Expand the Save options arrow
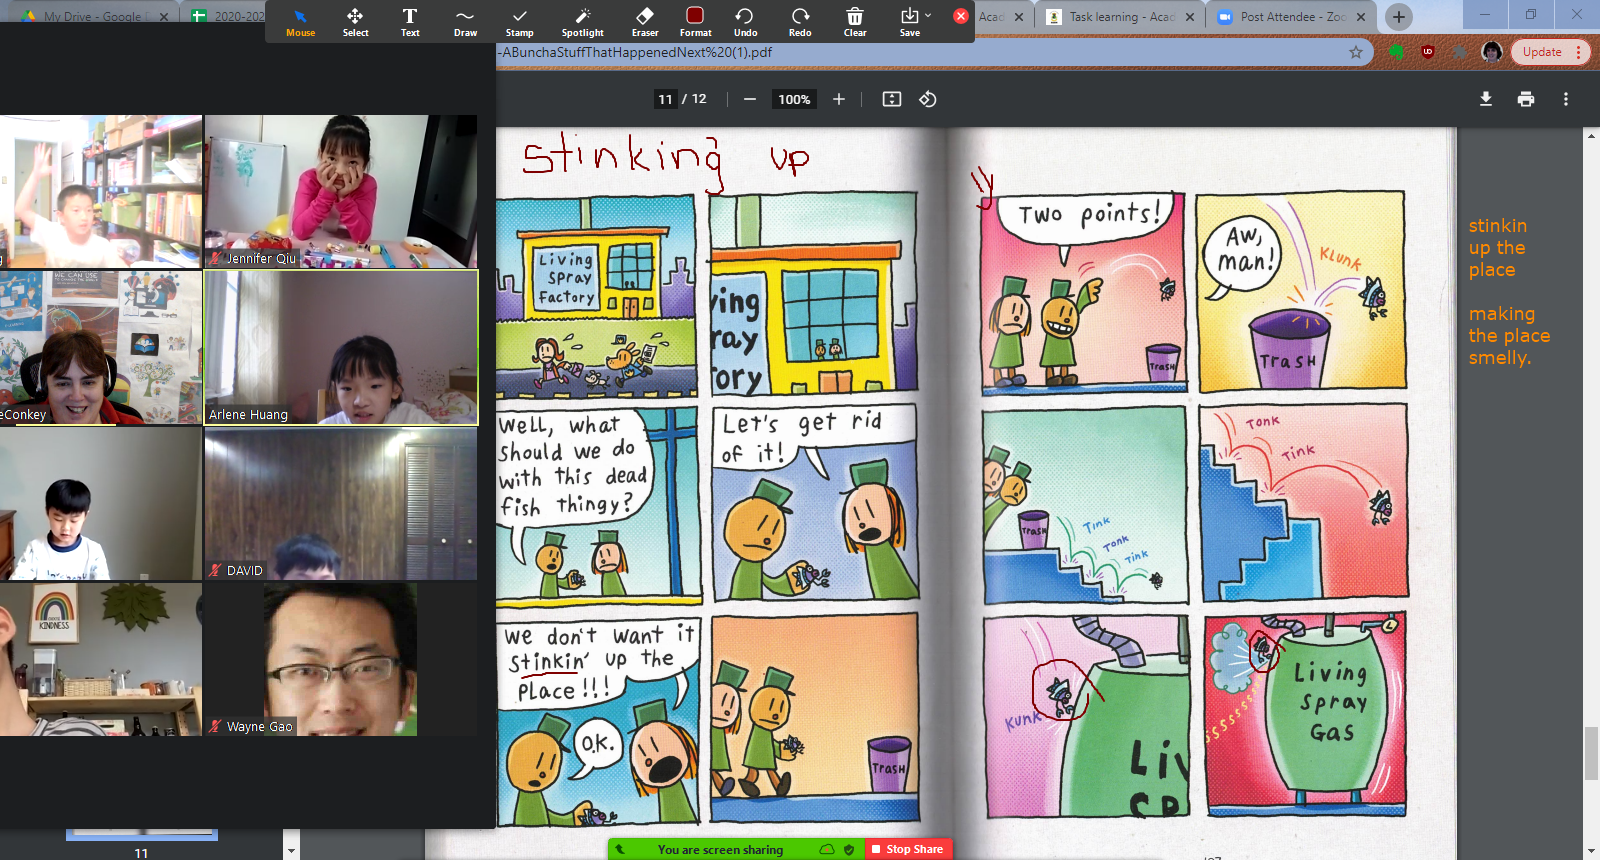The height and width of the screenshot is (860, 1600). coord(928,15)
